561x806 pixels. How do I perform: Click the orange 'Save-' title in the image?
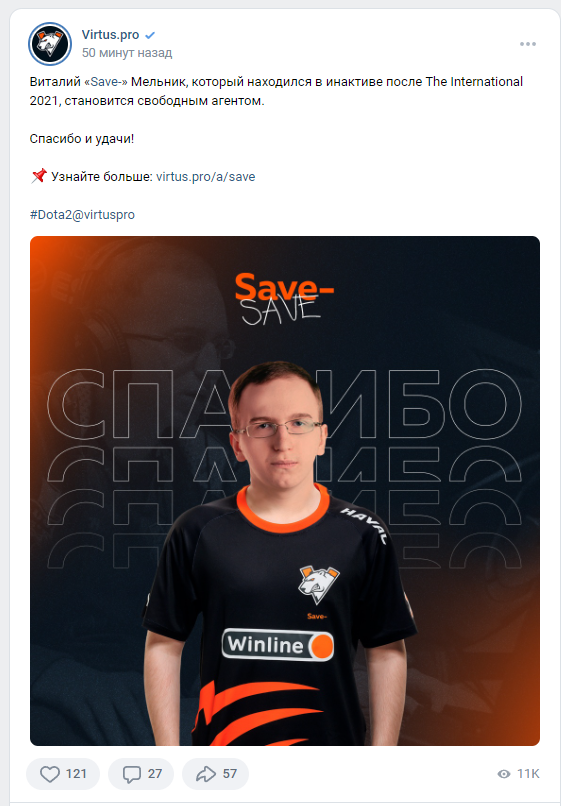click(284, 286)
